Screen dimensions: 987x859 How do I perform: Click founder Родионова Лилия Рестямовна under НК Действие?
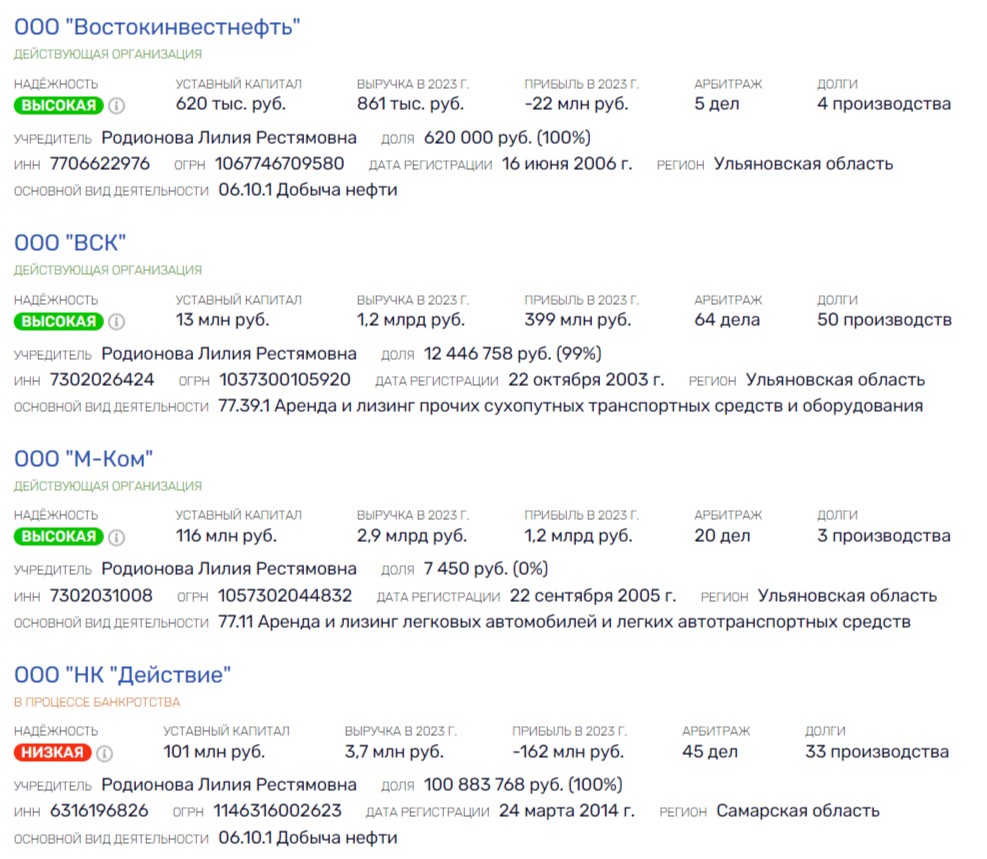(x=229, y=785)
